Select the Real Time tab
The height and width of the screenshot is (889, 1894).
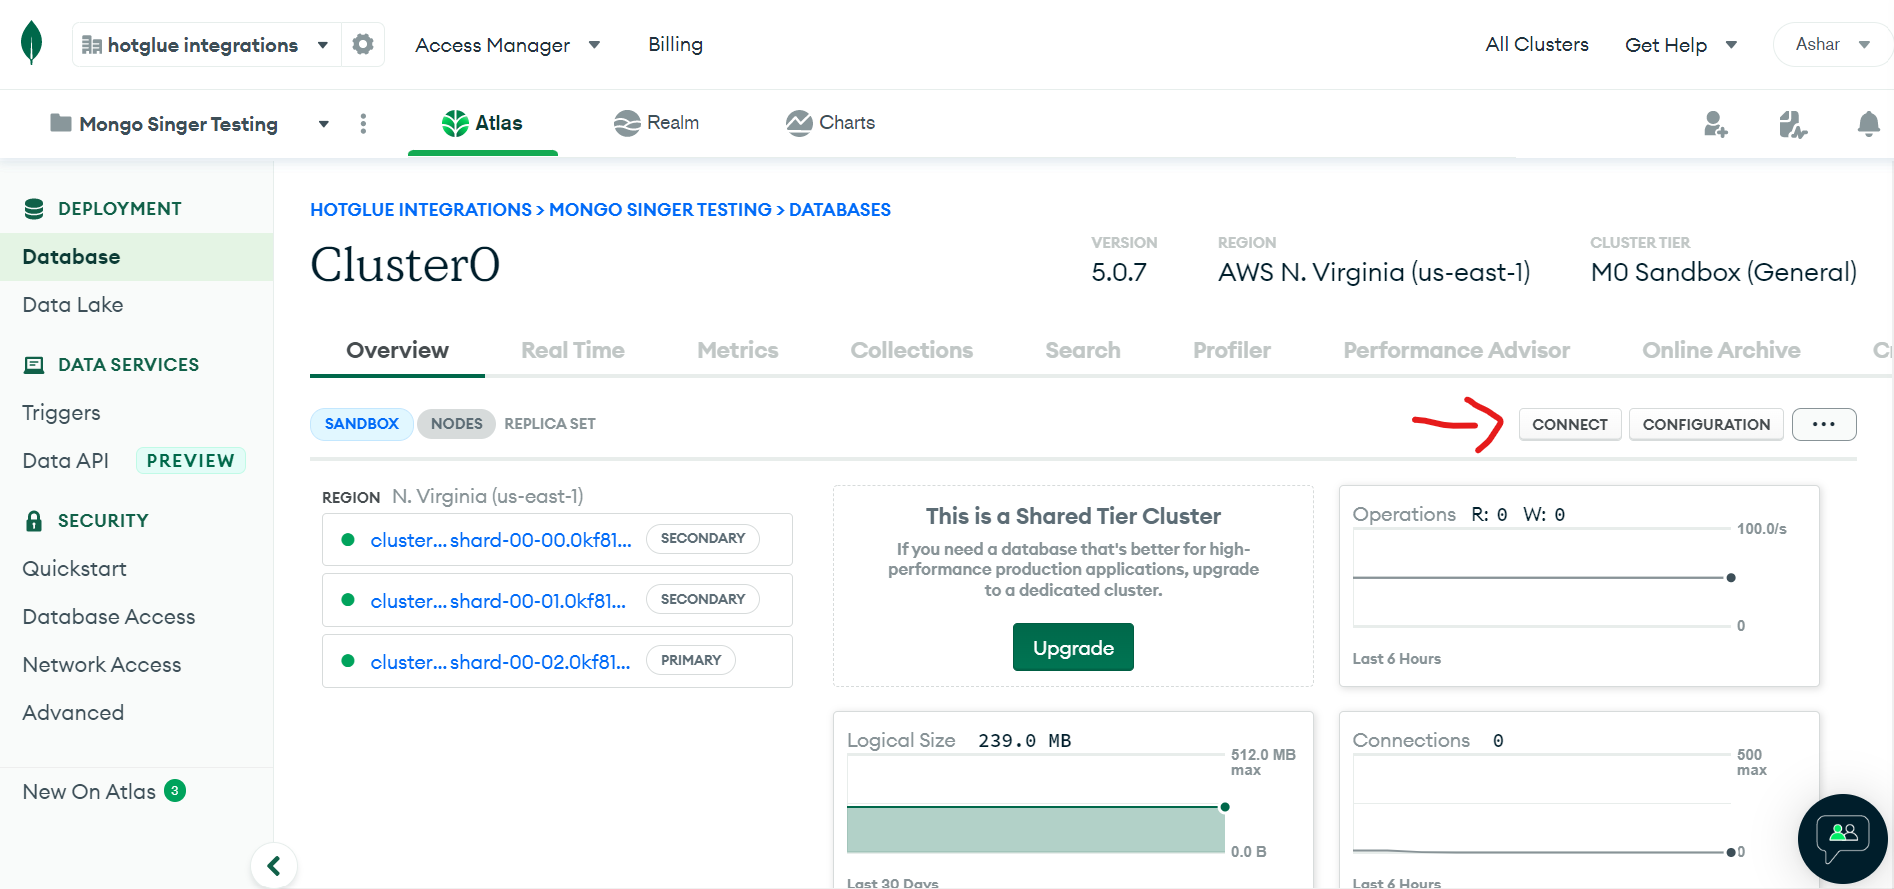[x=573, y=350]
